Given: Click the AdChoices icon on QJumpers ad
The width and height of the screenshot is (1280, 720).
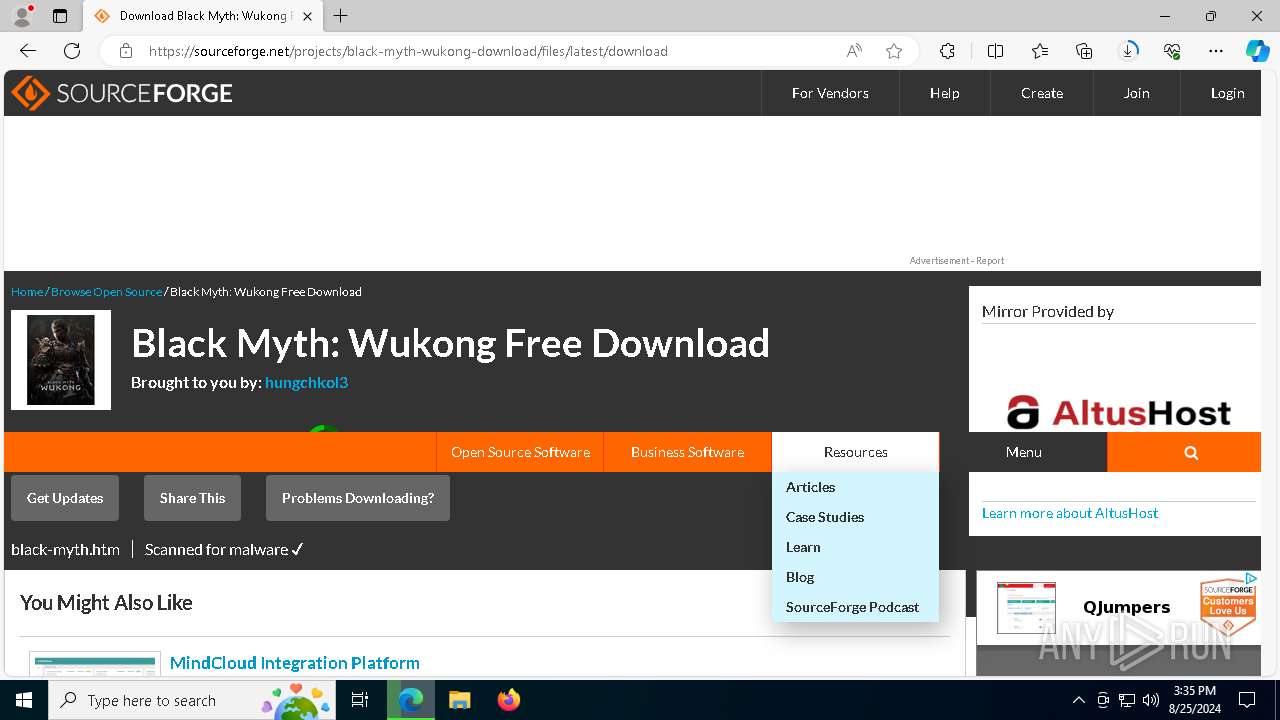Looking at the screenshot, I should (x=1251, y=578).
